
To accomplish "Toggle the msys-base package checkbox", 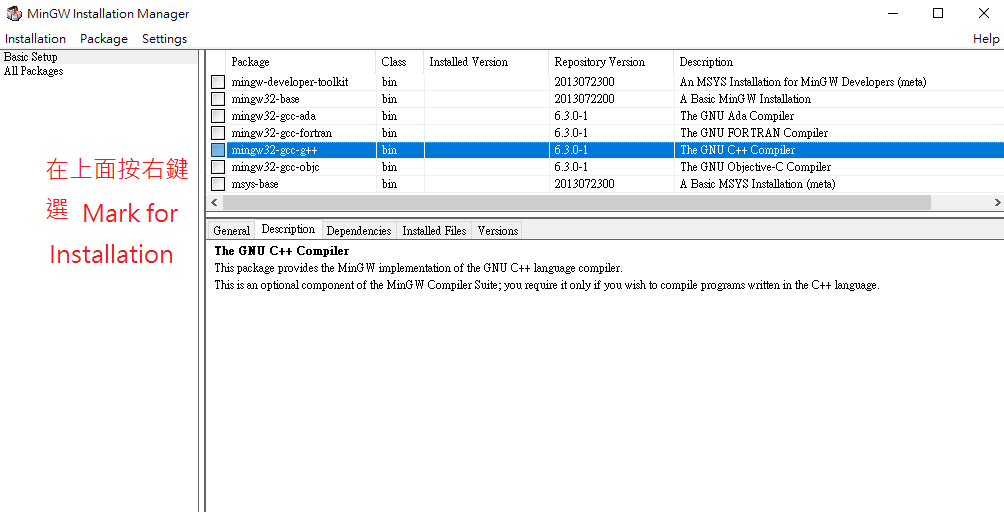I will pyautogui.click(x=218, y=184).
